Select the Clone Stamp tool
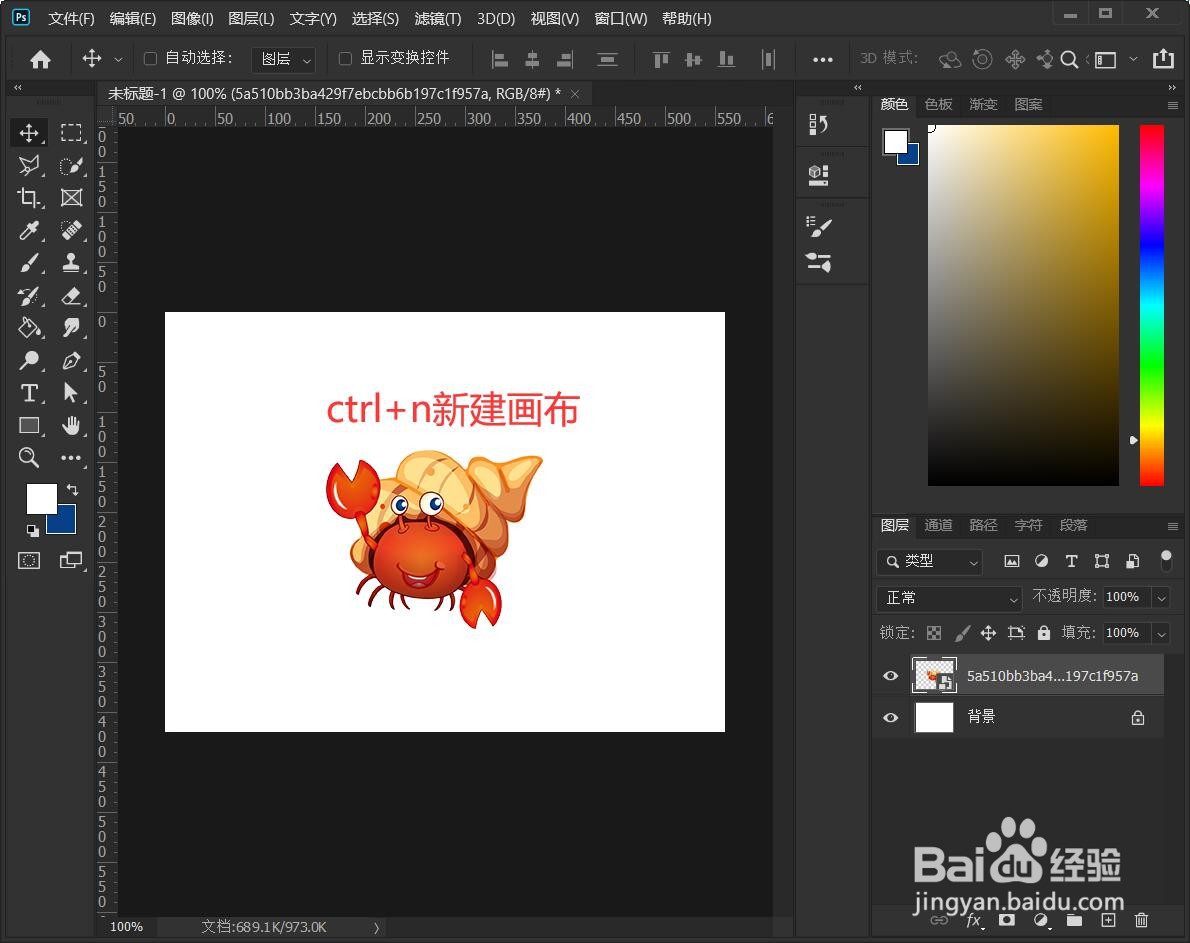Screen dimensions: 1190x943 (x=71, y=262)
